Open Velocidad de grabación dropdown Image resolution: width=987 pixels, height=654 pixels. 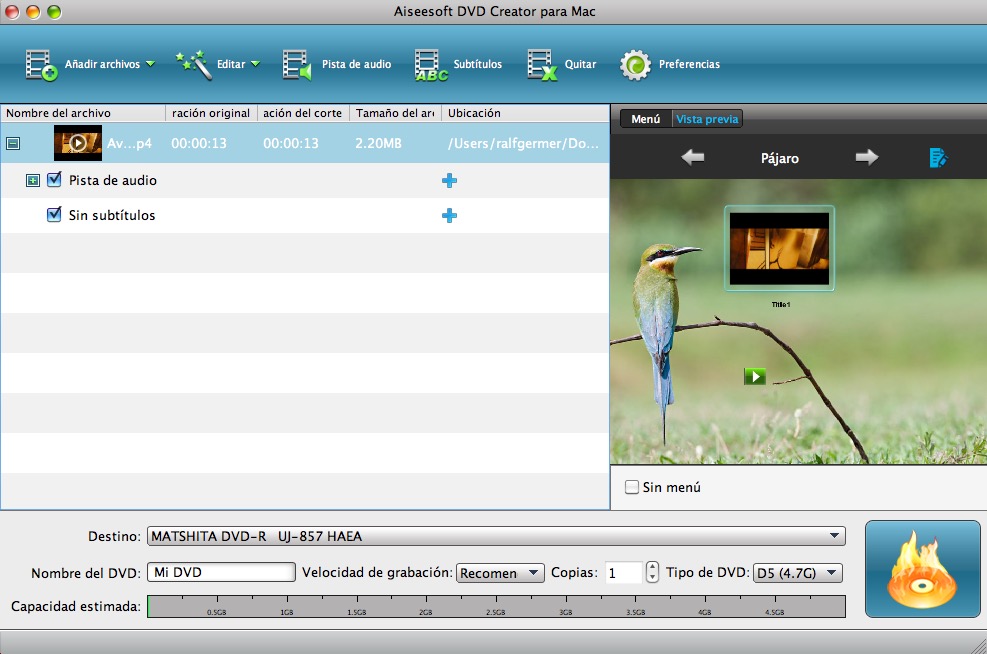500,573
